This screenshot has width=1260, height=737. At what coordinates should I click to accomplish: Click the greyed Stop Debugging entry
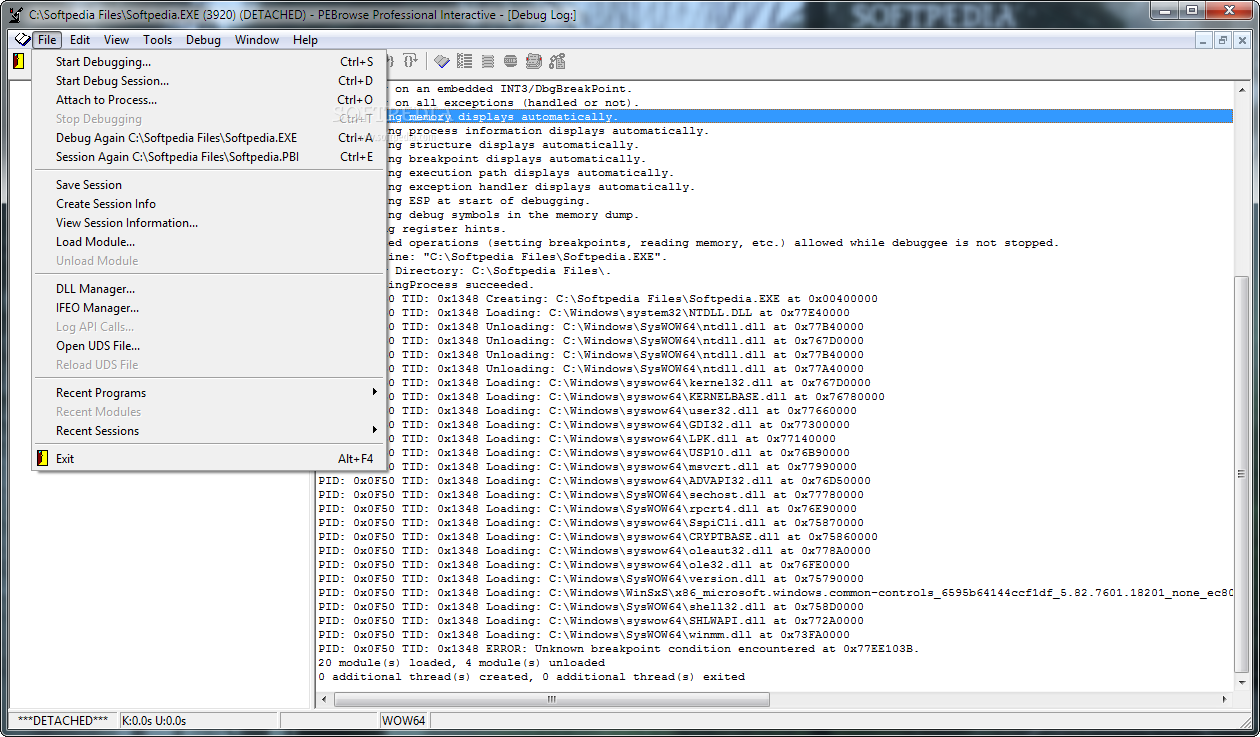coord(209,119)
